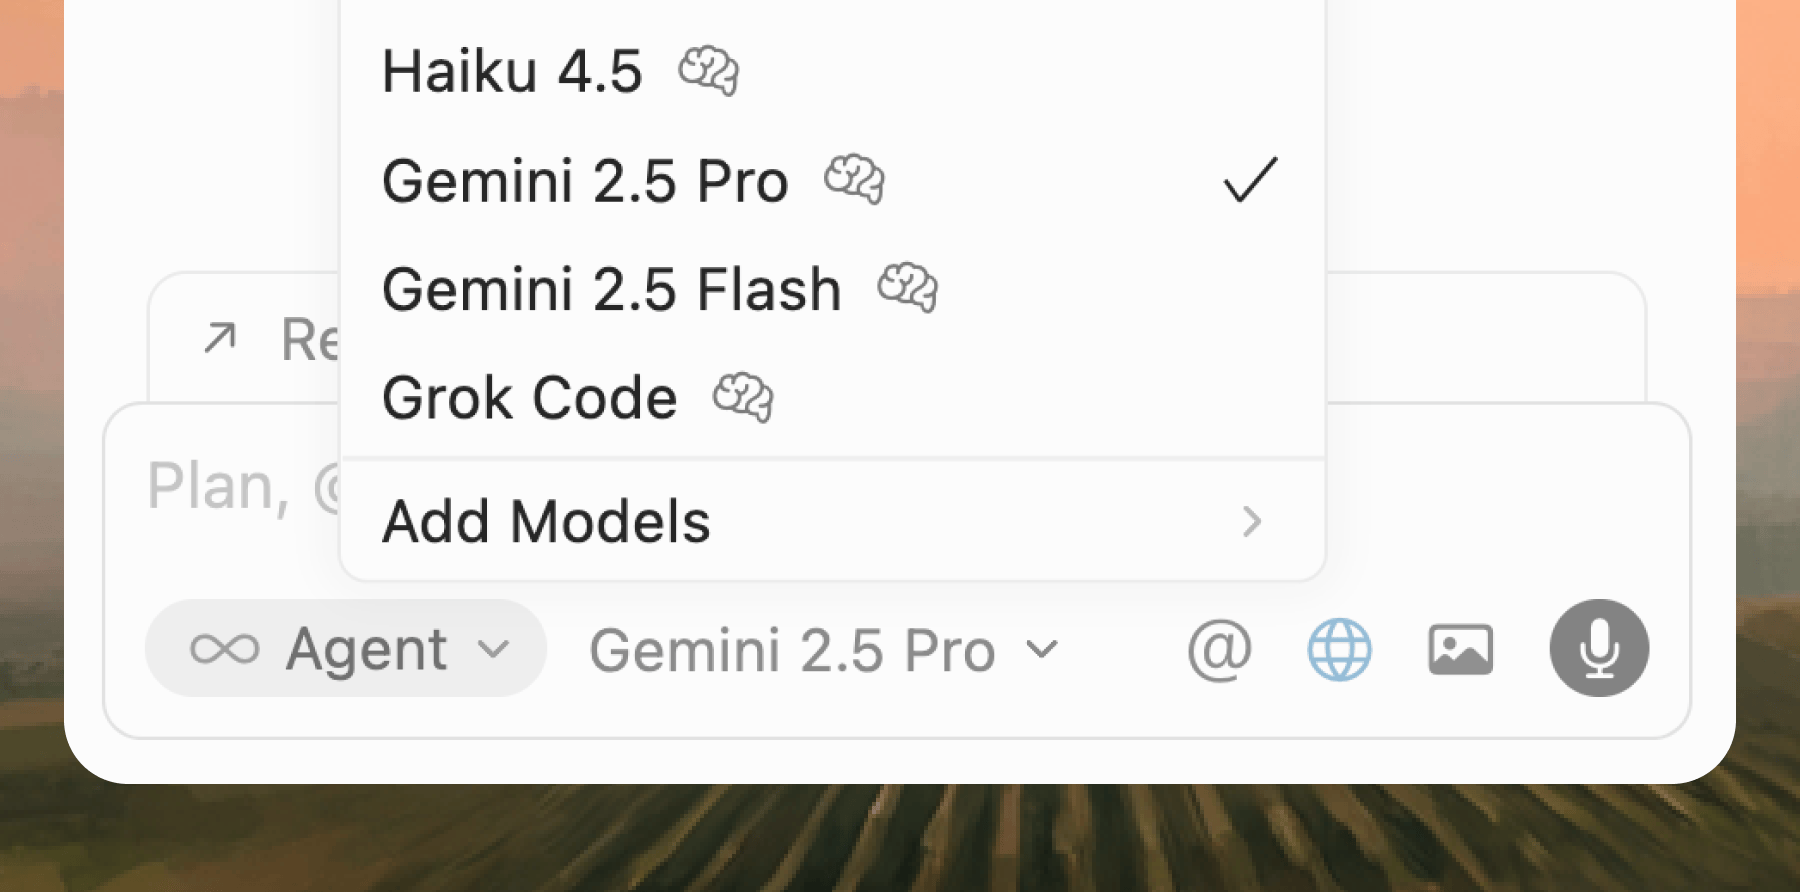Click the @ mention icon
1800x892 pixels.
(1219, 650)
